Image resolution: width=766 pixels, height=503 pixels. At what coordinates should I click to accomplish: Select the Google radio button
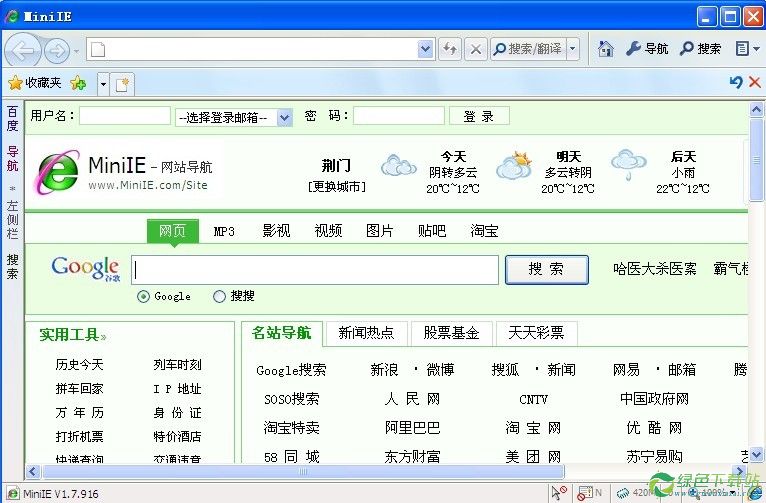143,296
